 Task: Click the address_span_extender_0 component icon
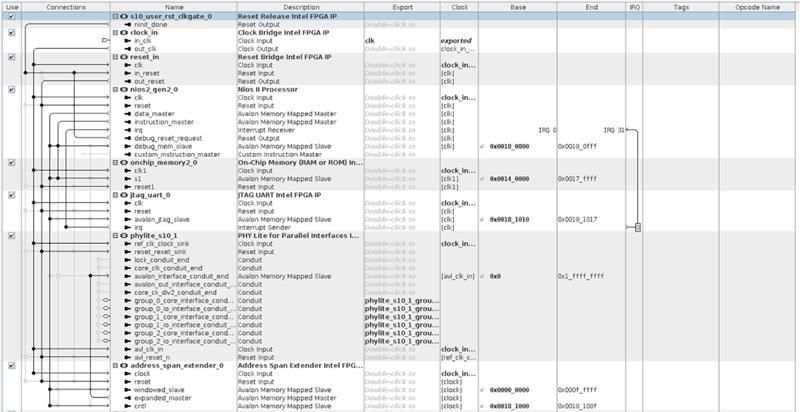click(x=124, y=366)
